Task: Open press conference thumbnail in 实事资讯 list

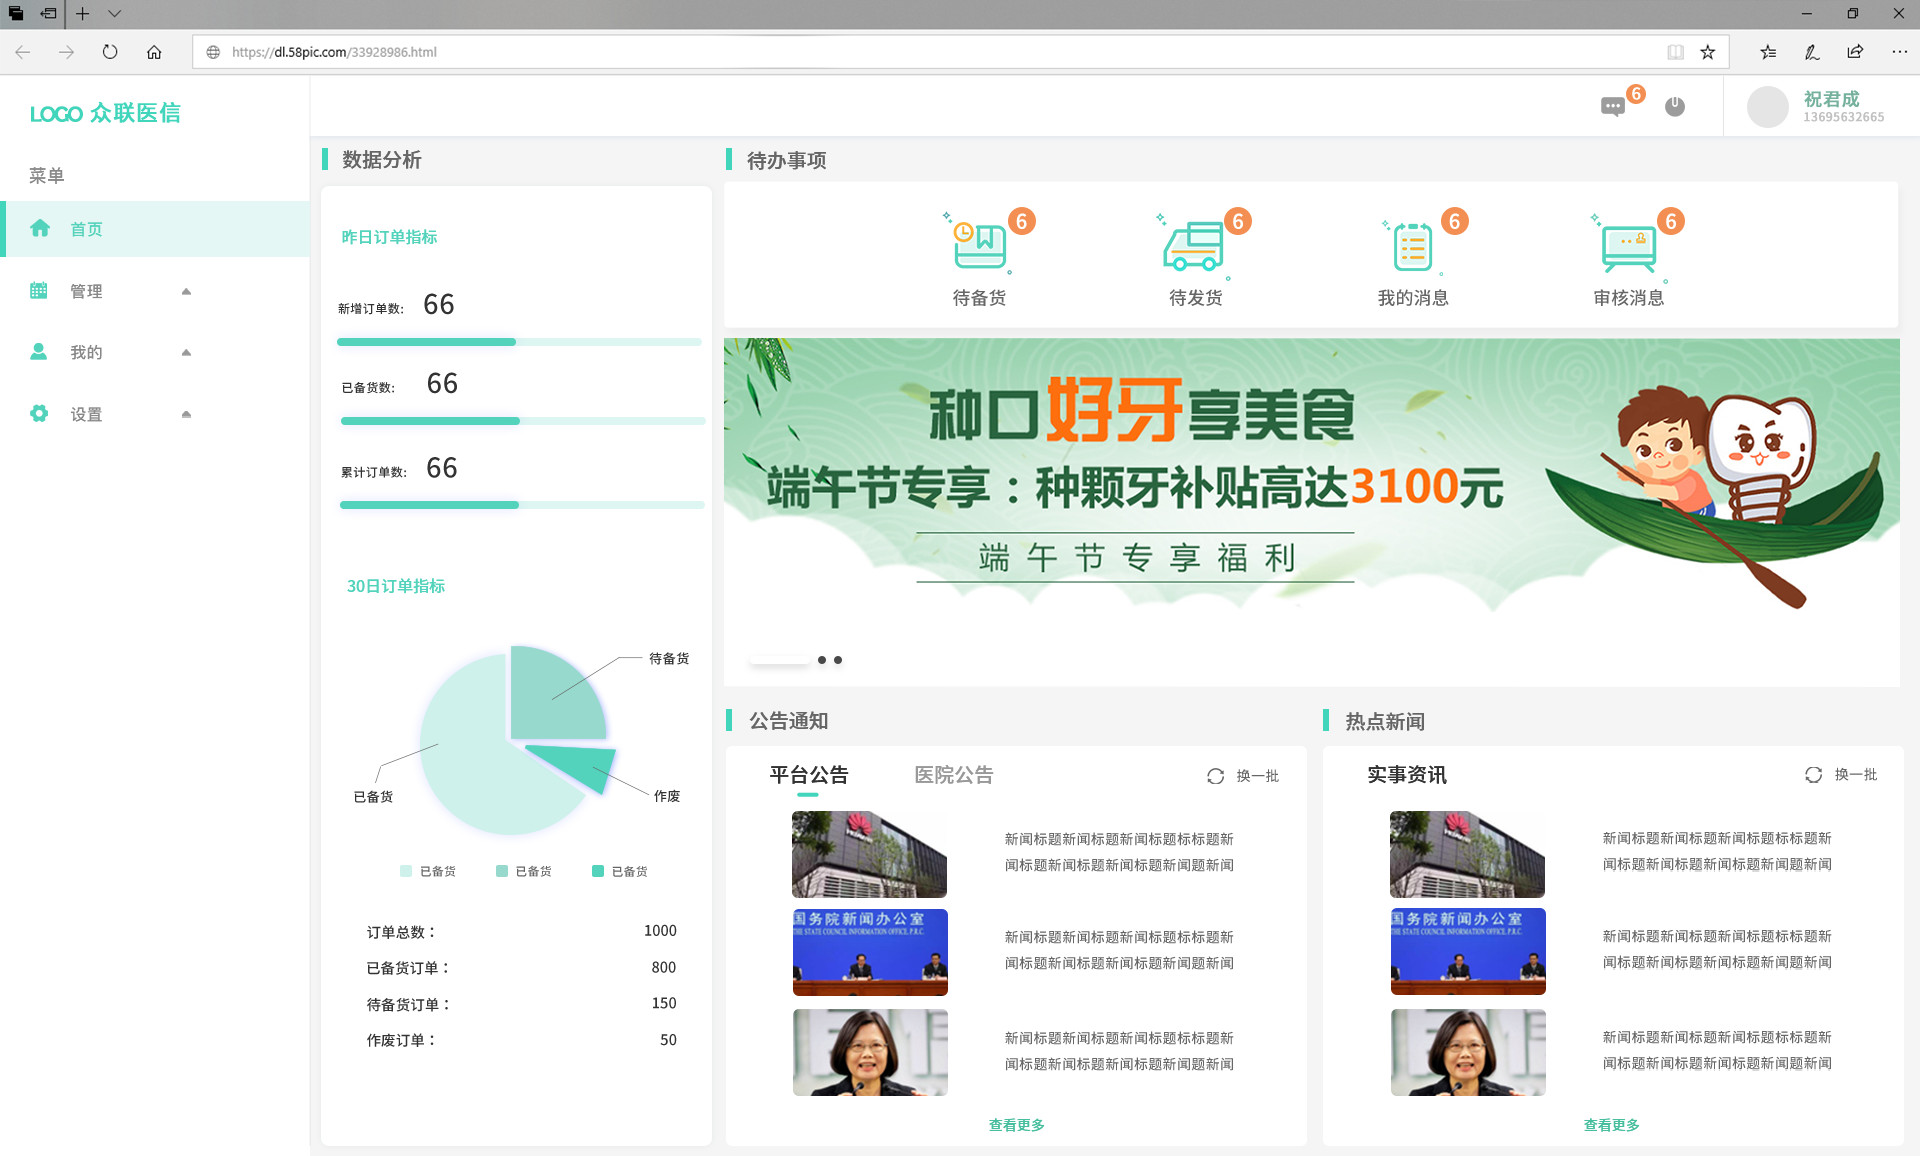Action: [x=1468, y=951]
